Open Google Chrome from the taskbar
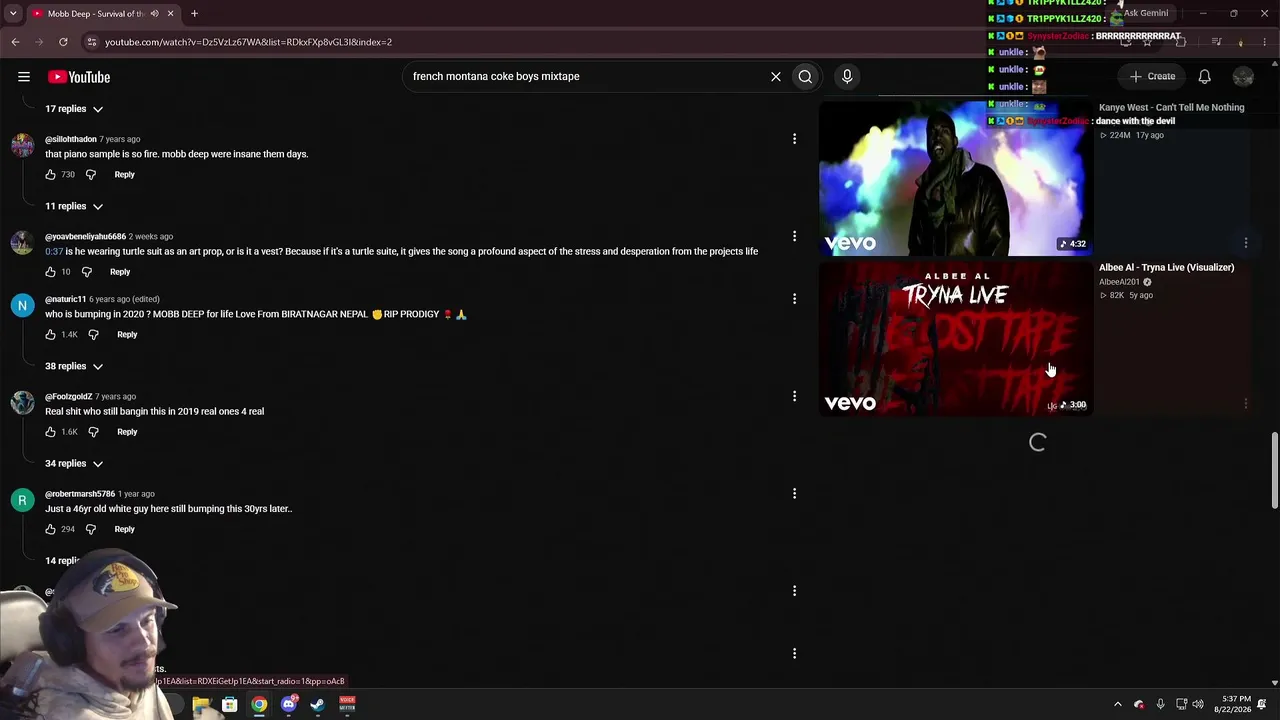The image size is (1280, 720). [259, 704]
